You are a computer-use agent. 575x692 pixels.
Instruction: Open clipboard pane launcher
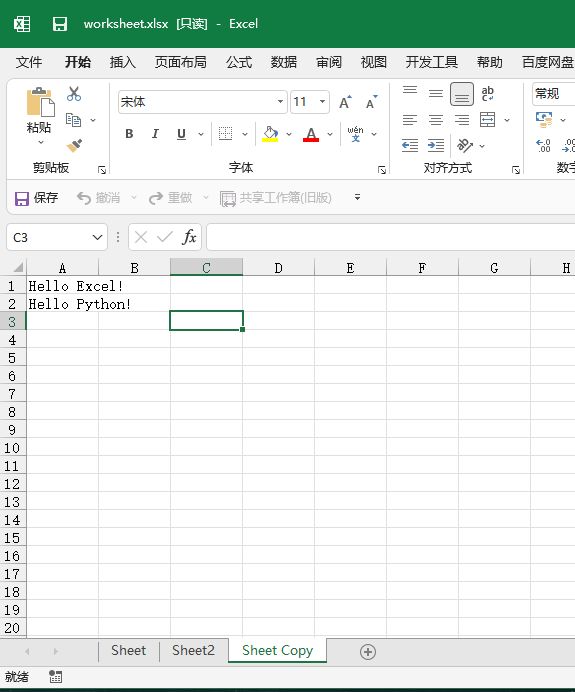click(102, 170)
